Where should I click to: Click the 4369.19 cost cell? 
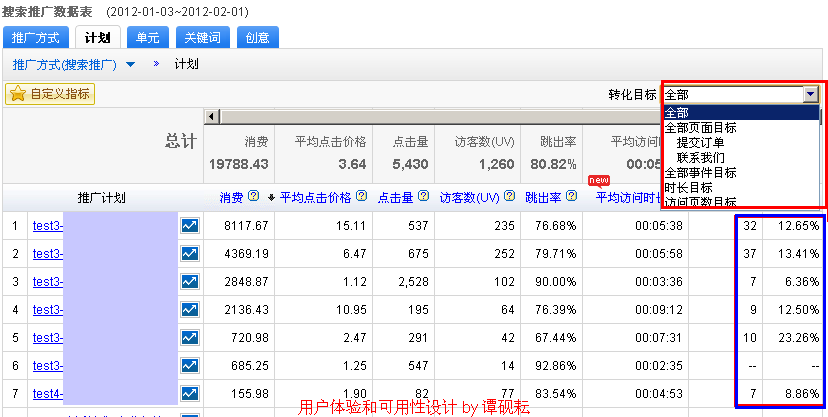point(246,254)
